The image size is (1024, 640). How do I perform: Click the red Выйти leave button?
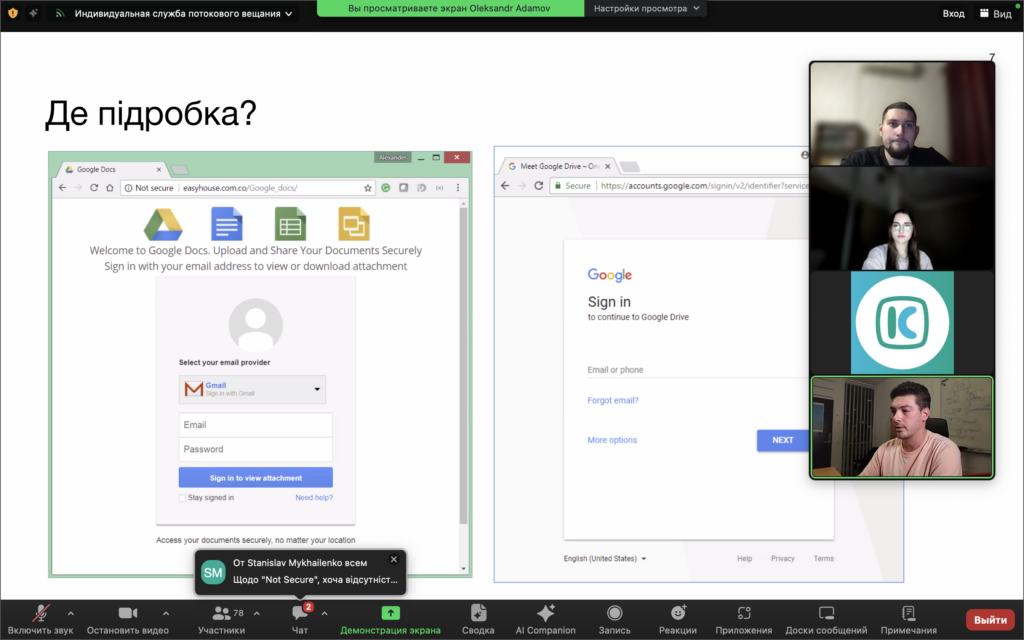coord(990,620)
